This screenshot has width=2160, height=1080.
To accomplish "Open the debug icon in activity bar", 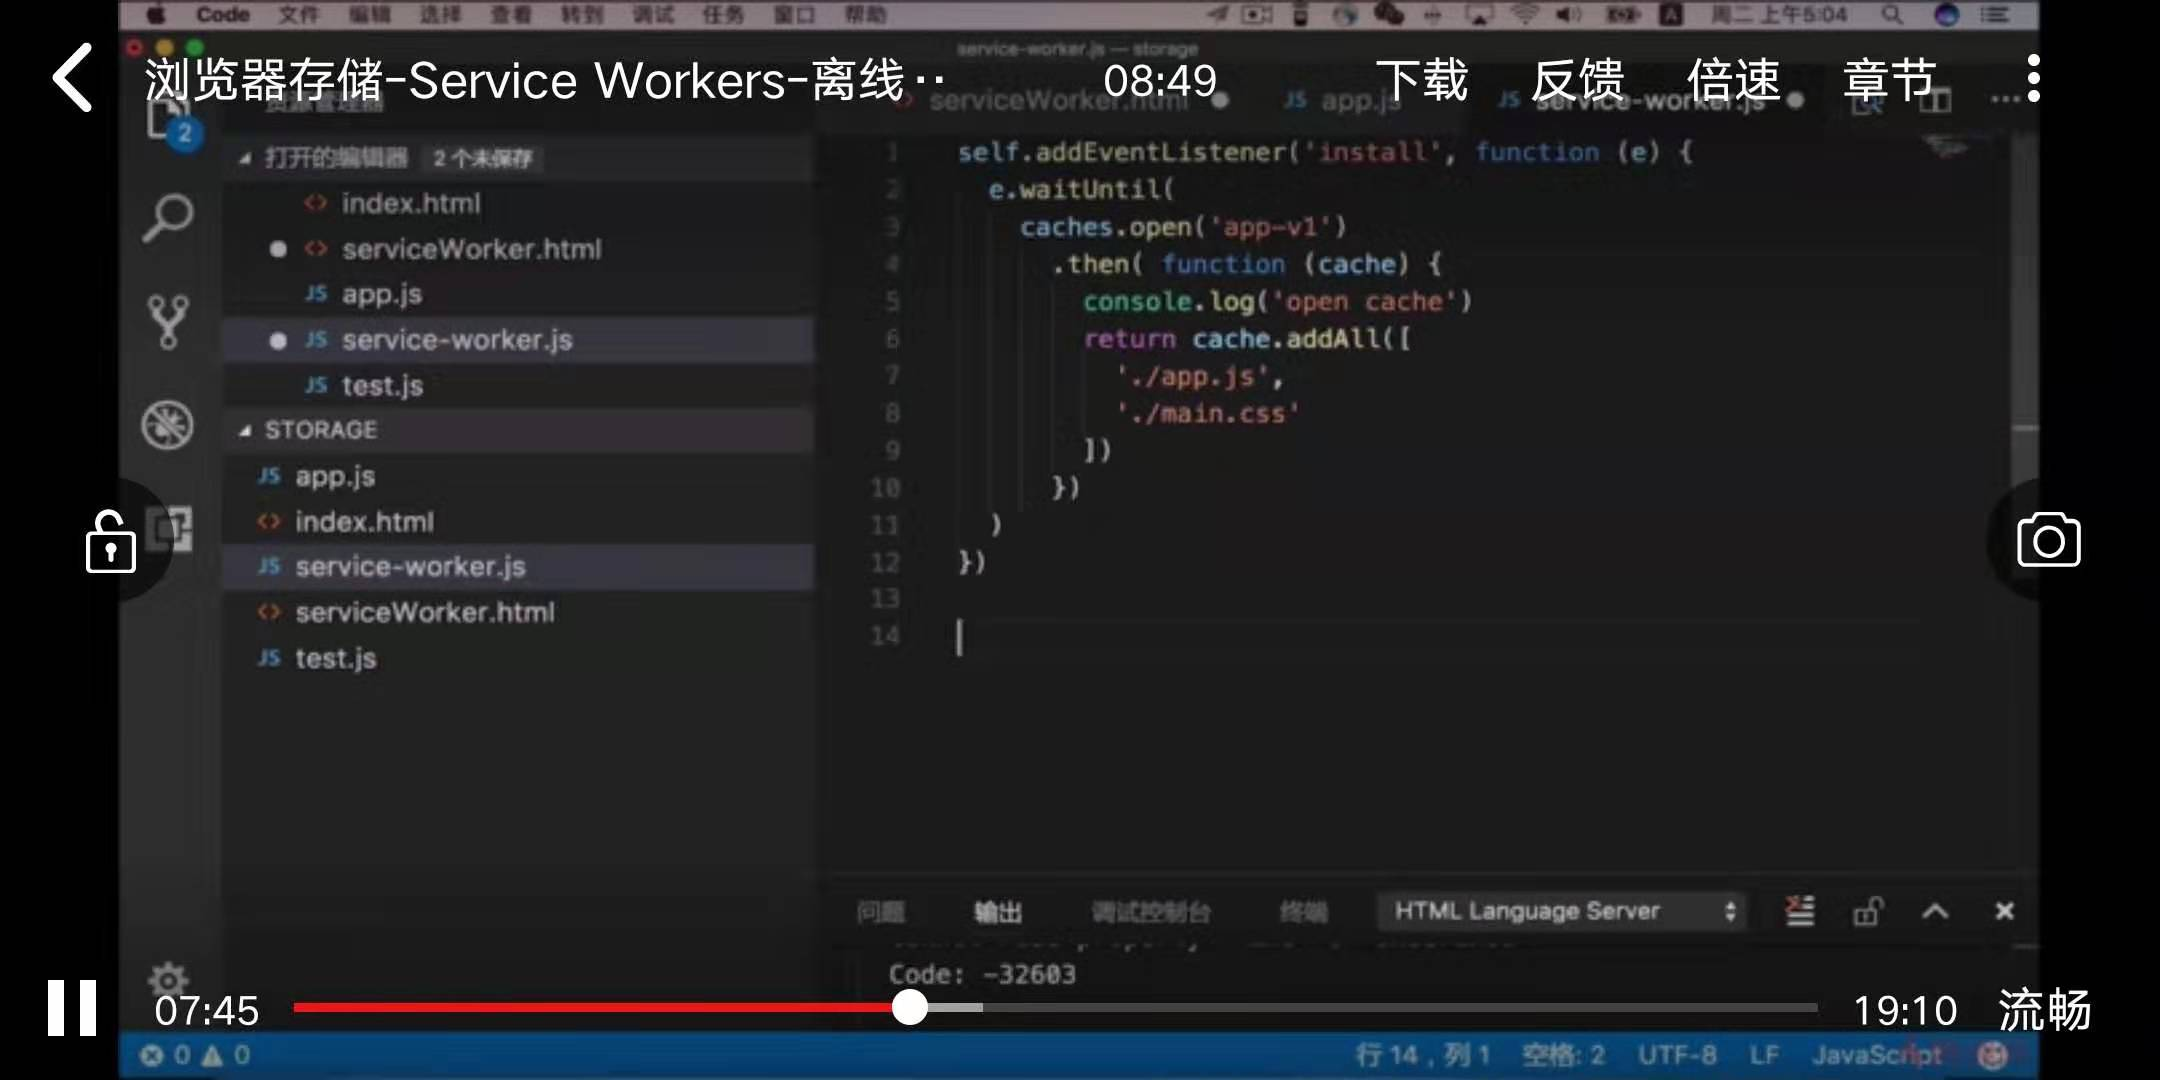I will [167, 425].
